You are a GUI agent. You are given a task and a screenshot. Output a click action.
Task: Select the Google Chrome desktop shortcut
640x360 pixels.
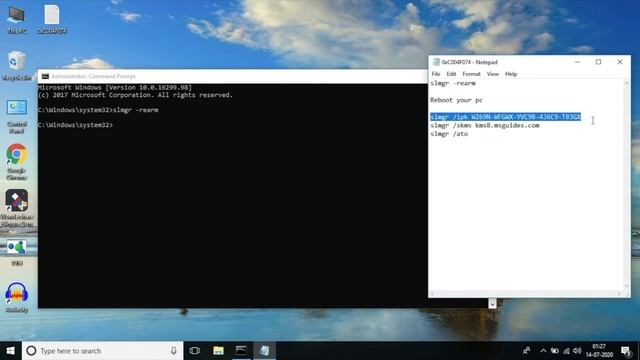click(17, 162)
